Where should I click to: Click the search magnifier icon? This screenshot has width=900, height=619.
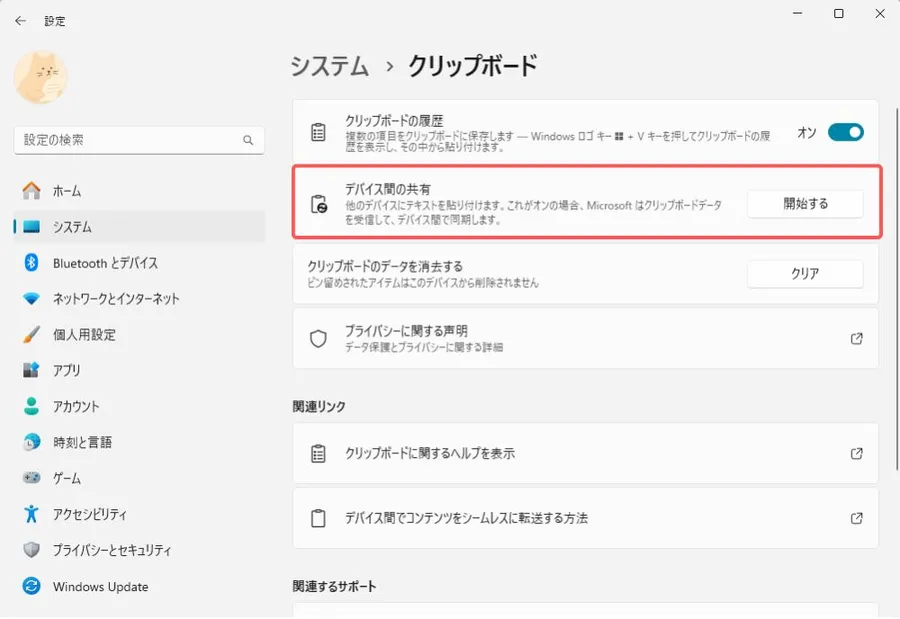(x=248, y=141)
